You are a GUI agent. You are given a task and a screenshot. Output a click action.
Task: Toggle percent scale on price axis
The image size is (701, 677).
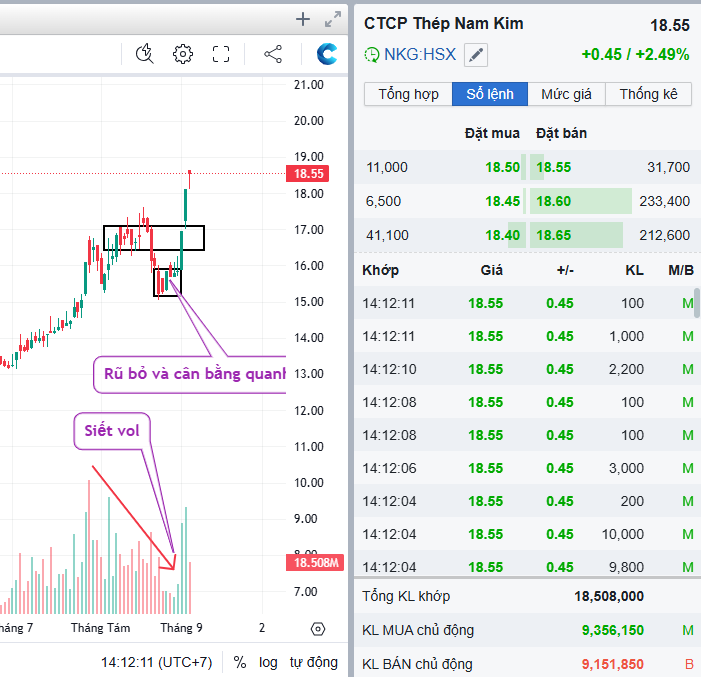240,662
